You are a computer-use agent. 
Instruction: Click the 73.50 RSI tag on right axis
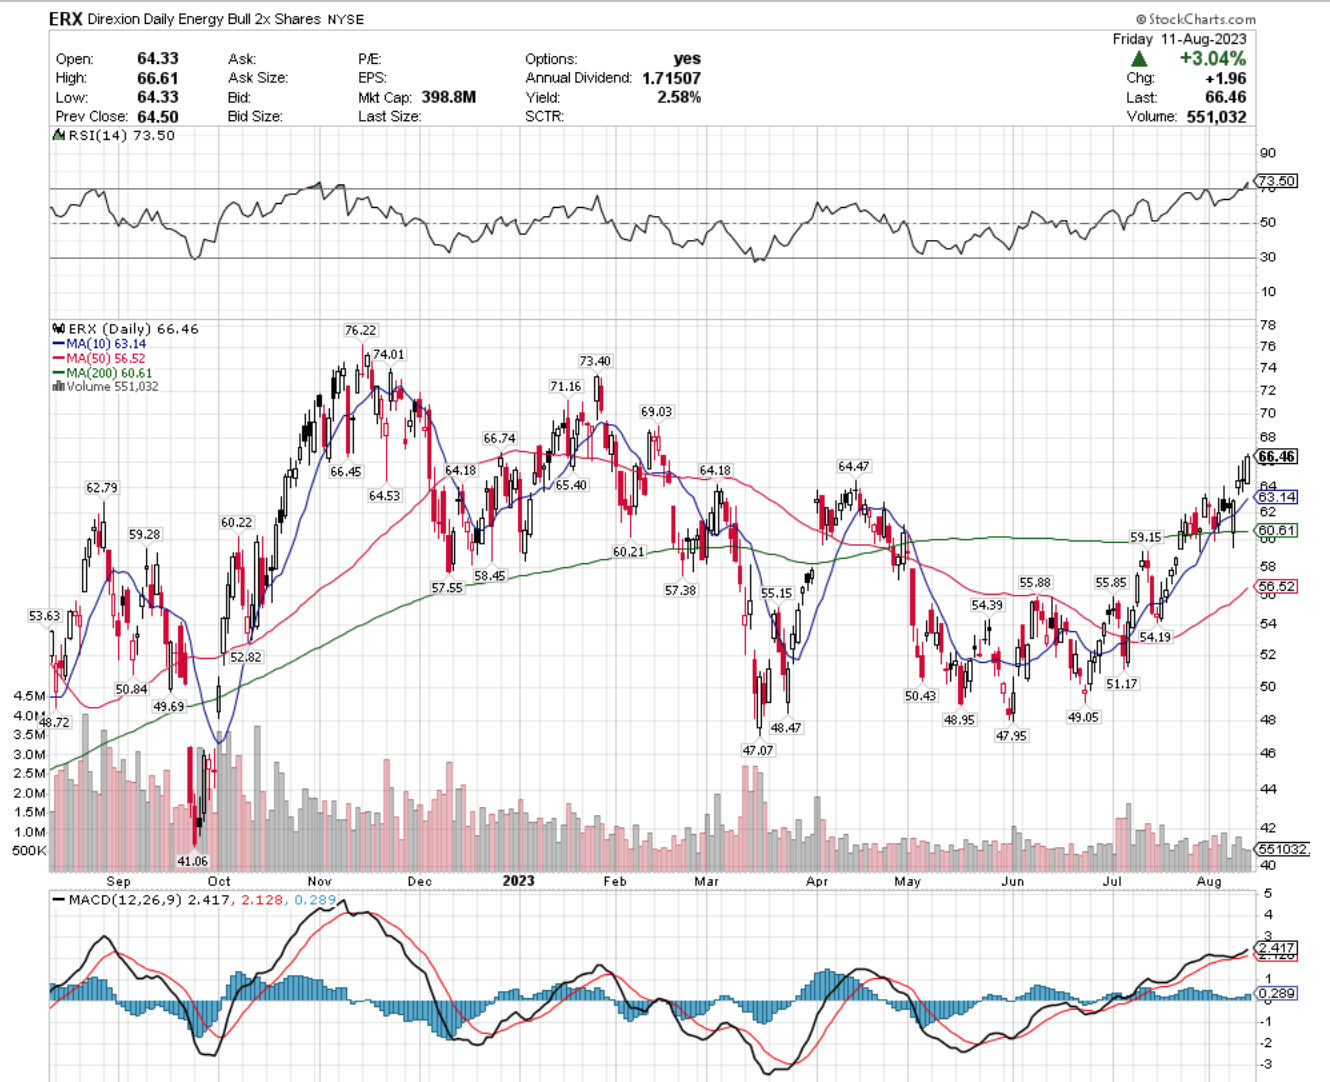pyautogui.click(x=1277, y=181)
